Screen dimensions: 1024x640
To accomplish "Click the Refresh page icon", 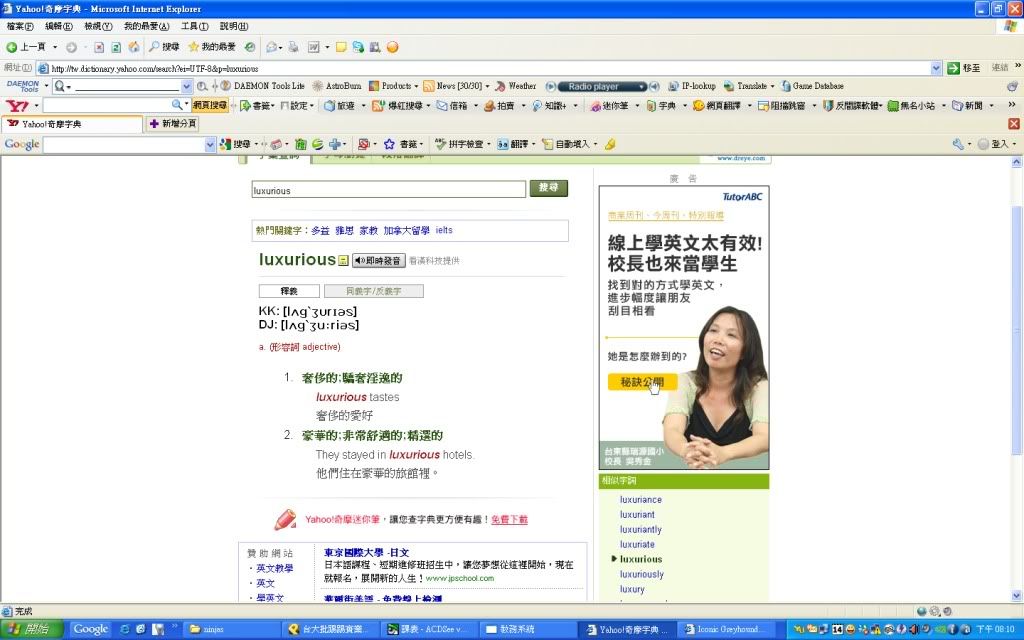I will pyautogui.click(x=116, y=47).
